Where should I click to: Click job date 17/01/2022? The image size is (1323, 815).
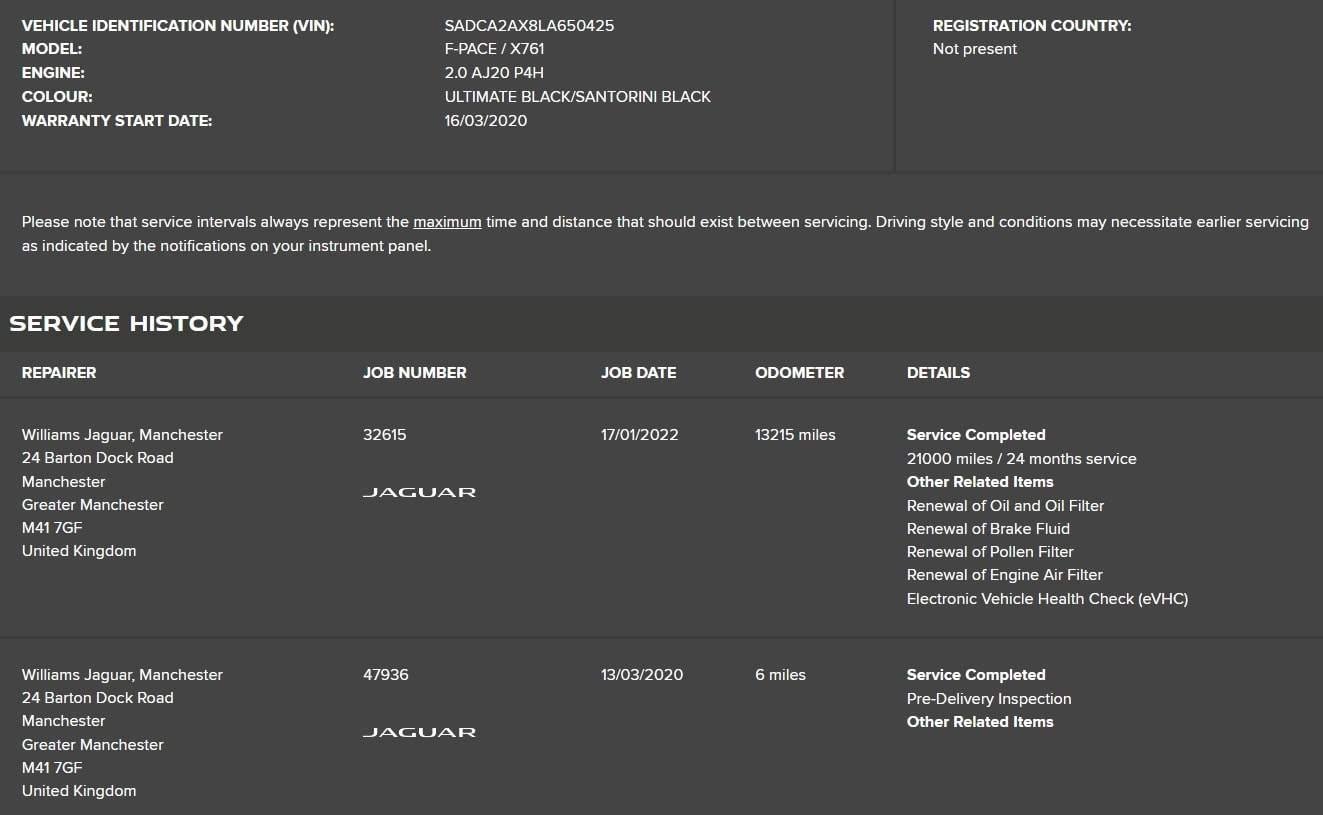640,435
